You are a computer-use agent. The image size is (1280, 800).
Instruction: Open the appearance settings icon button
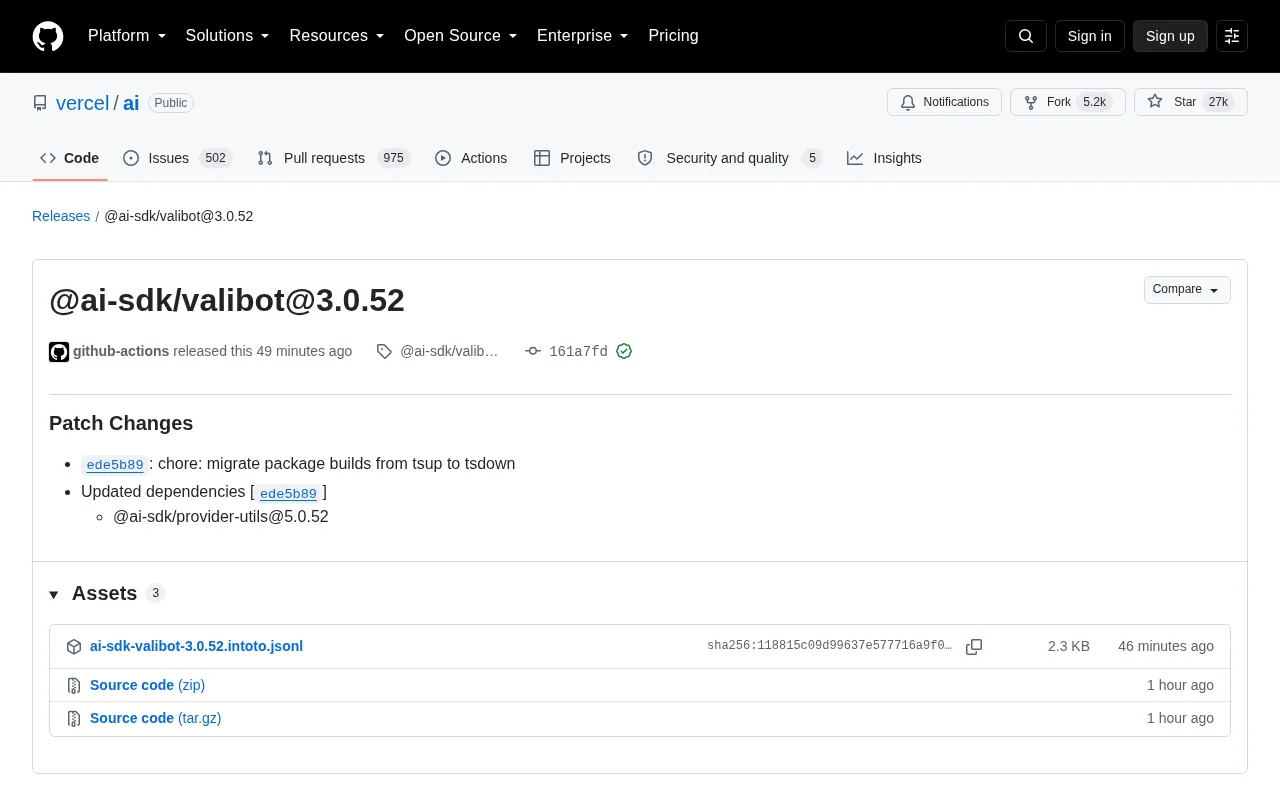(1232, 36)
